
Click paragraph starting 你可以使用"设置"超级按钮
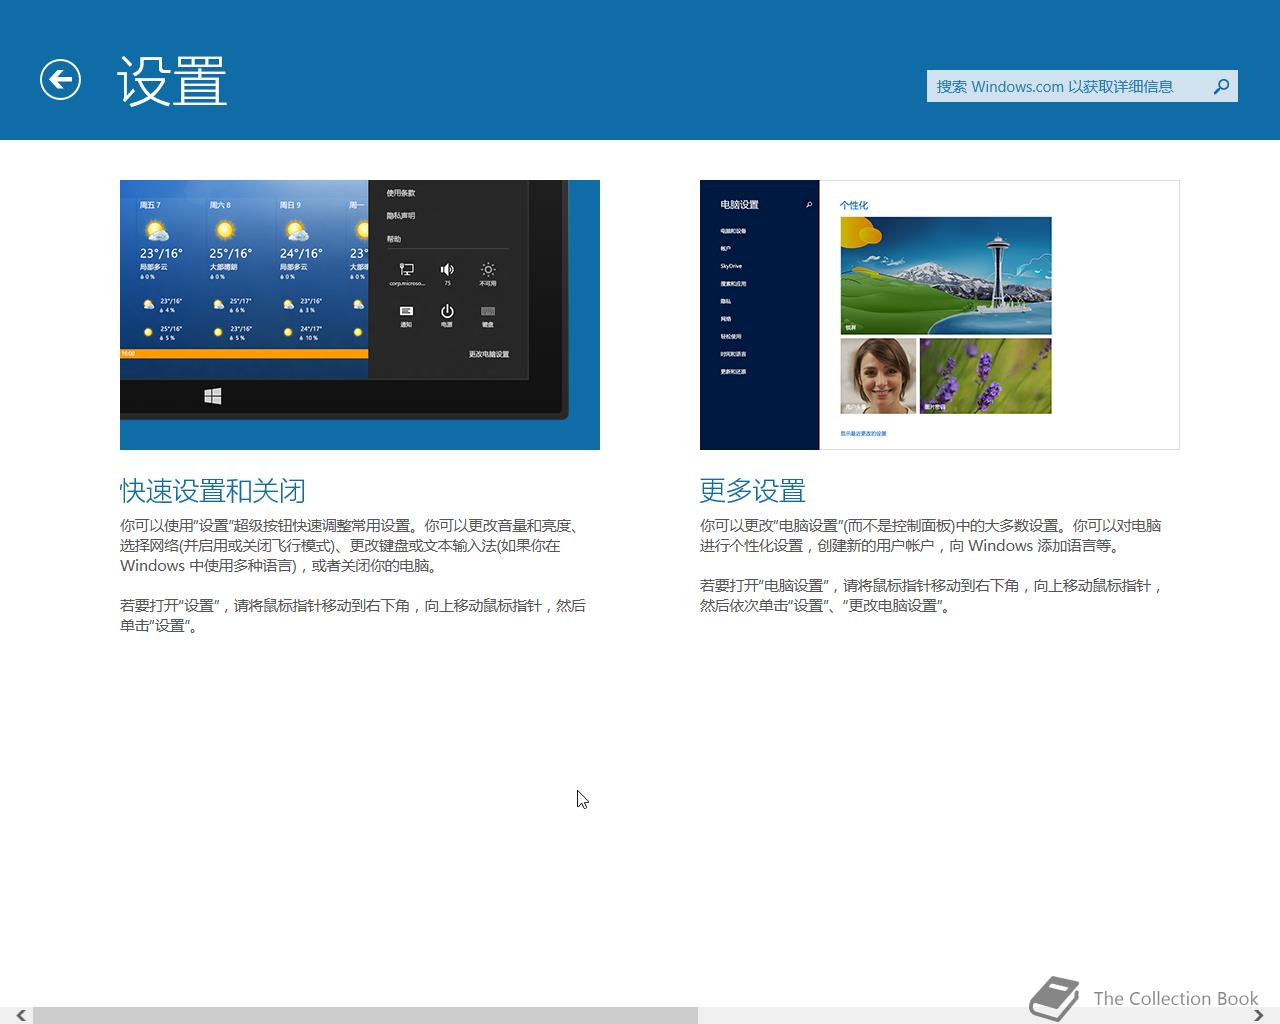(352, 545)
